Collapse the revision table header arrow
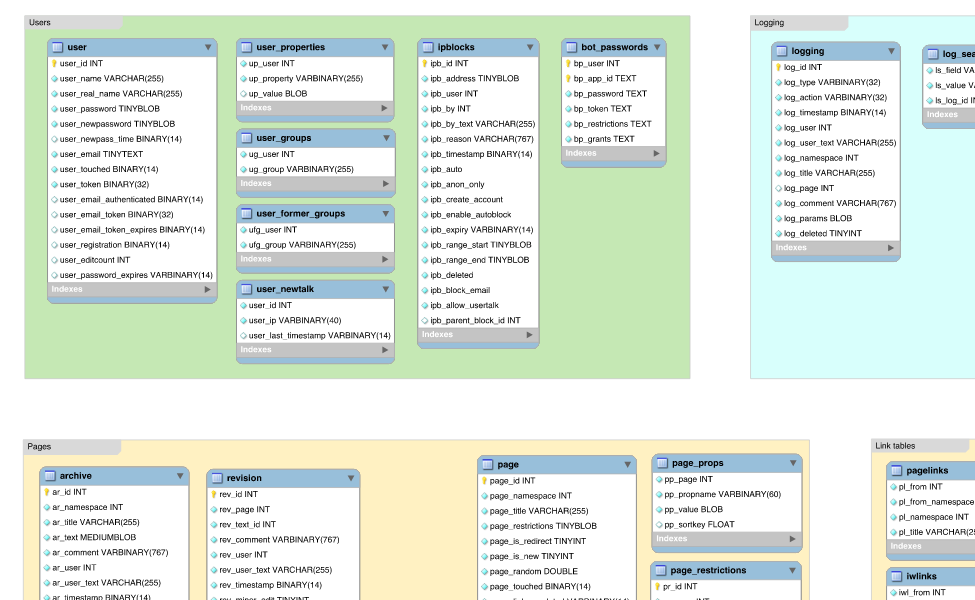Screen dimensions: 975x600 click(351, 478)
